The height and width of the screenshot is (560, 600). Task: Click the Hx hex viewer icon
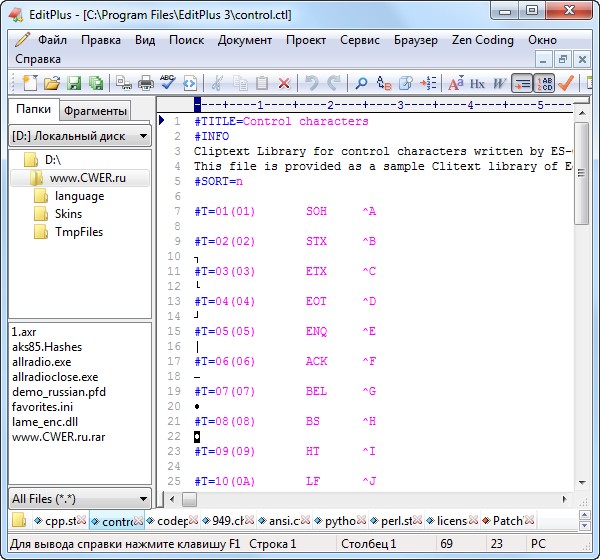pos(478,84)
